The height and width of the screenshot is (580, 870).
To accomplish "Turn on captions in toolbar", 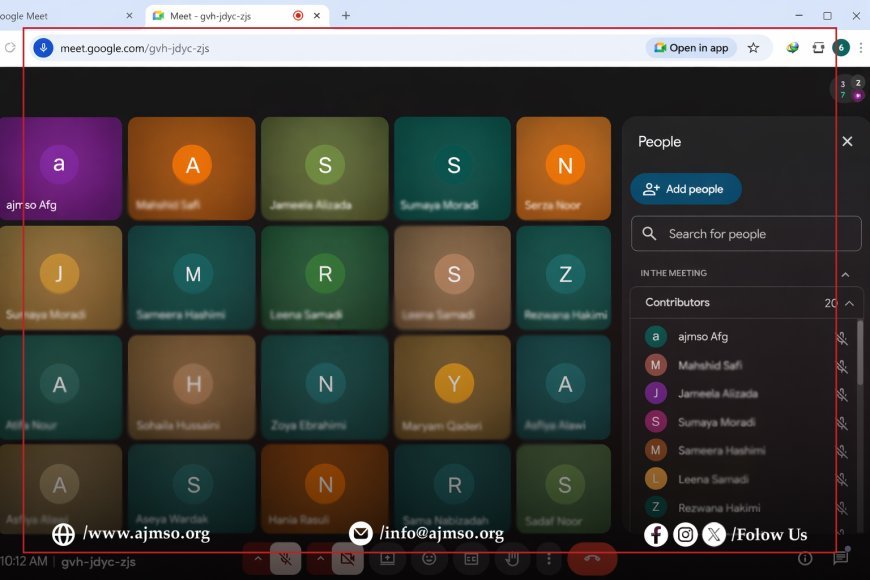I will (x=470, y=558).
